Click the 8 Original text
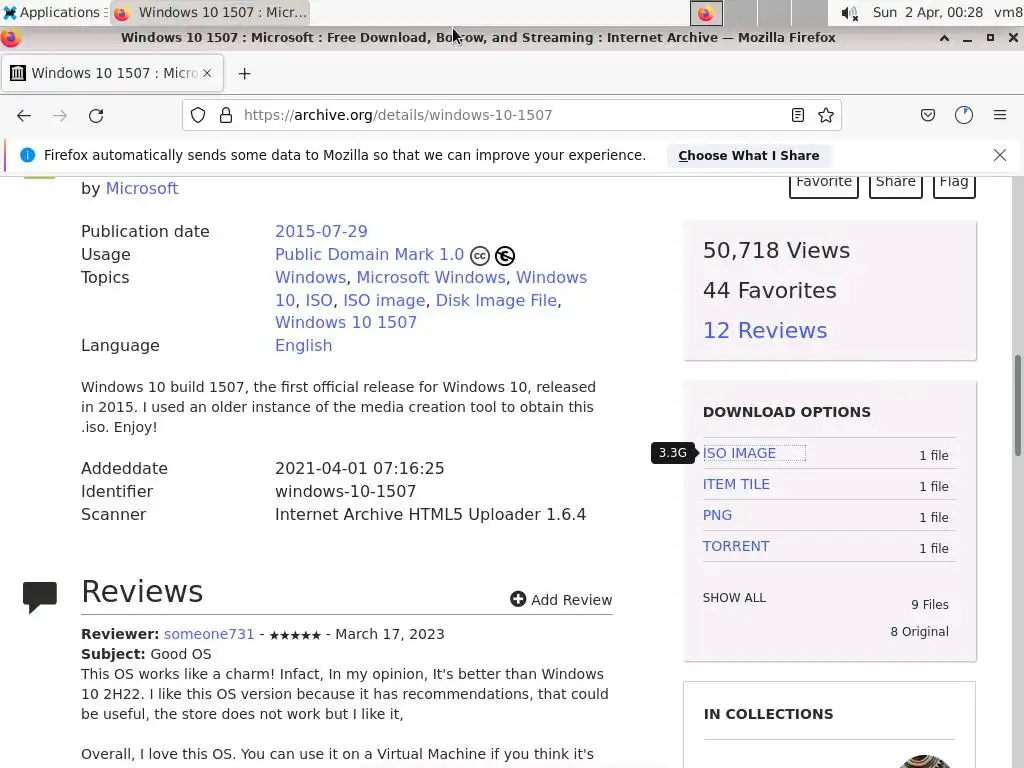Viewport: 1024px width, 768px height. [920, 632]
